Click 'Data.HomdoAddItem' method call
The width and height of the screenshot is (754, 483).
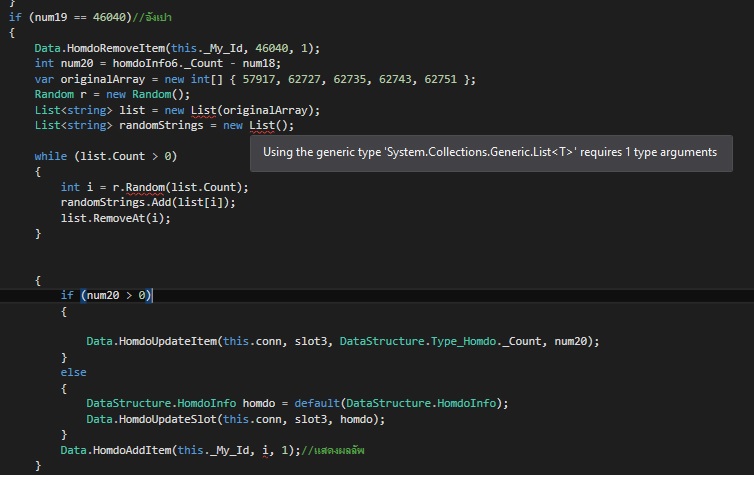point(116,450)
